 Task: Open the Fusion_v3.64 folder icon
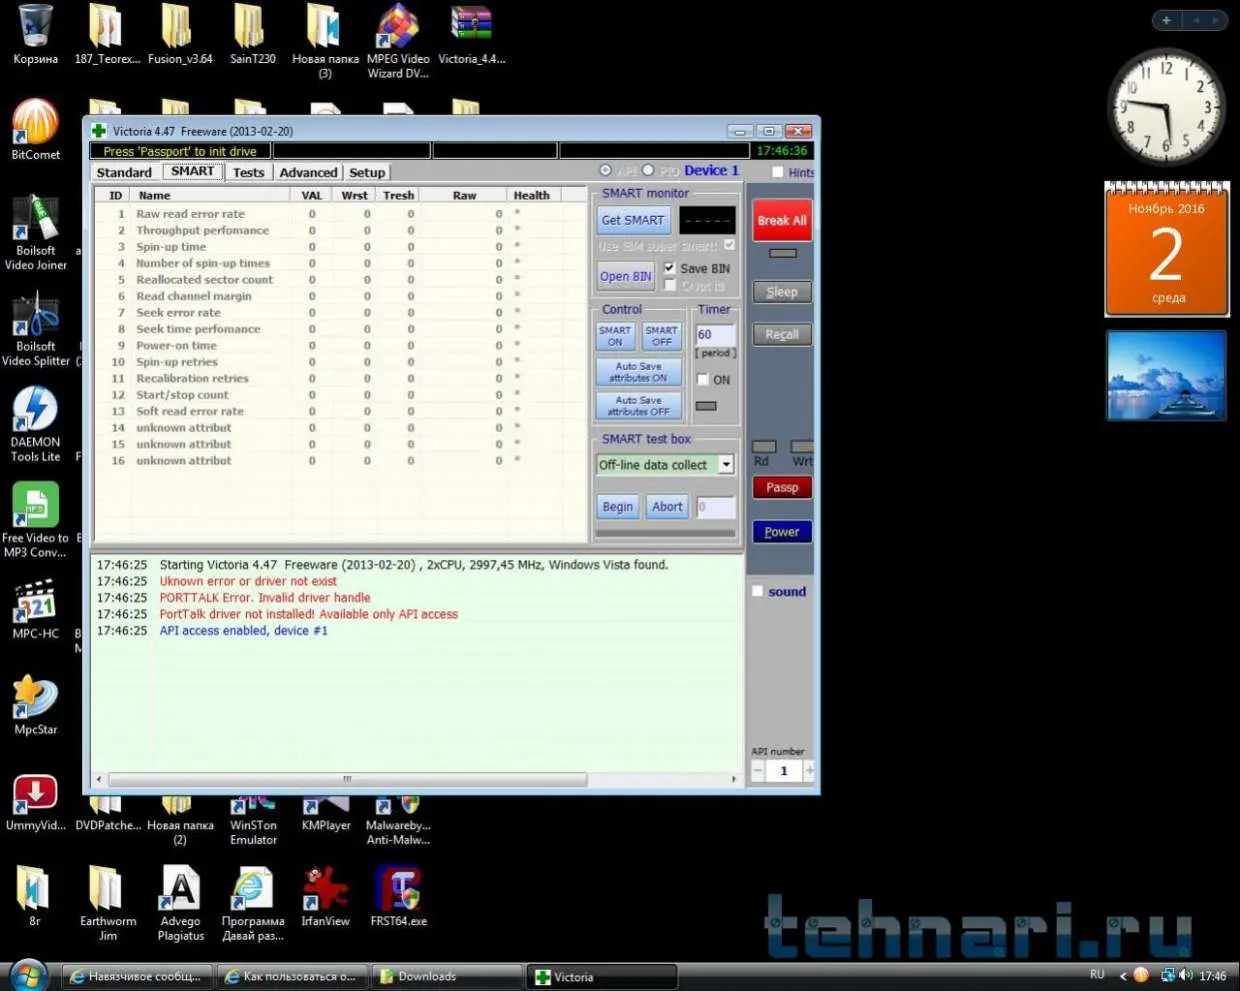point(179,35)
